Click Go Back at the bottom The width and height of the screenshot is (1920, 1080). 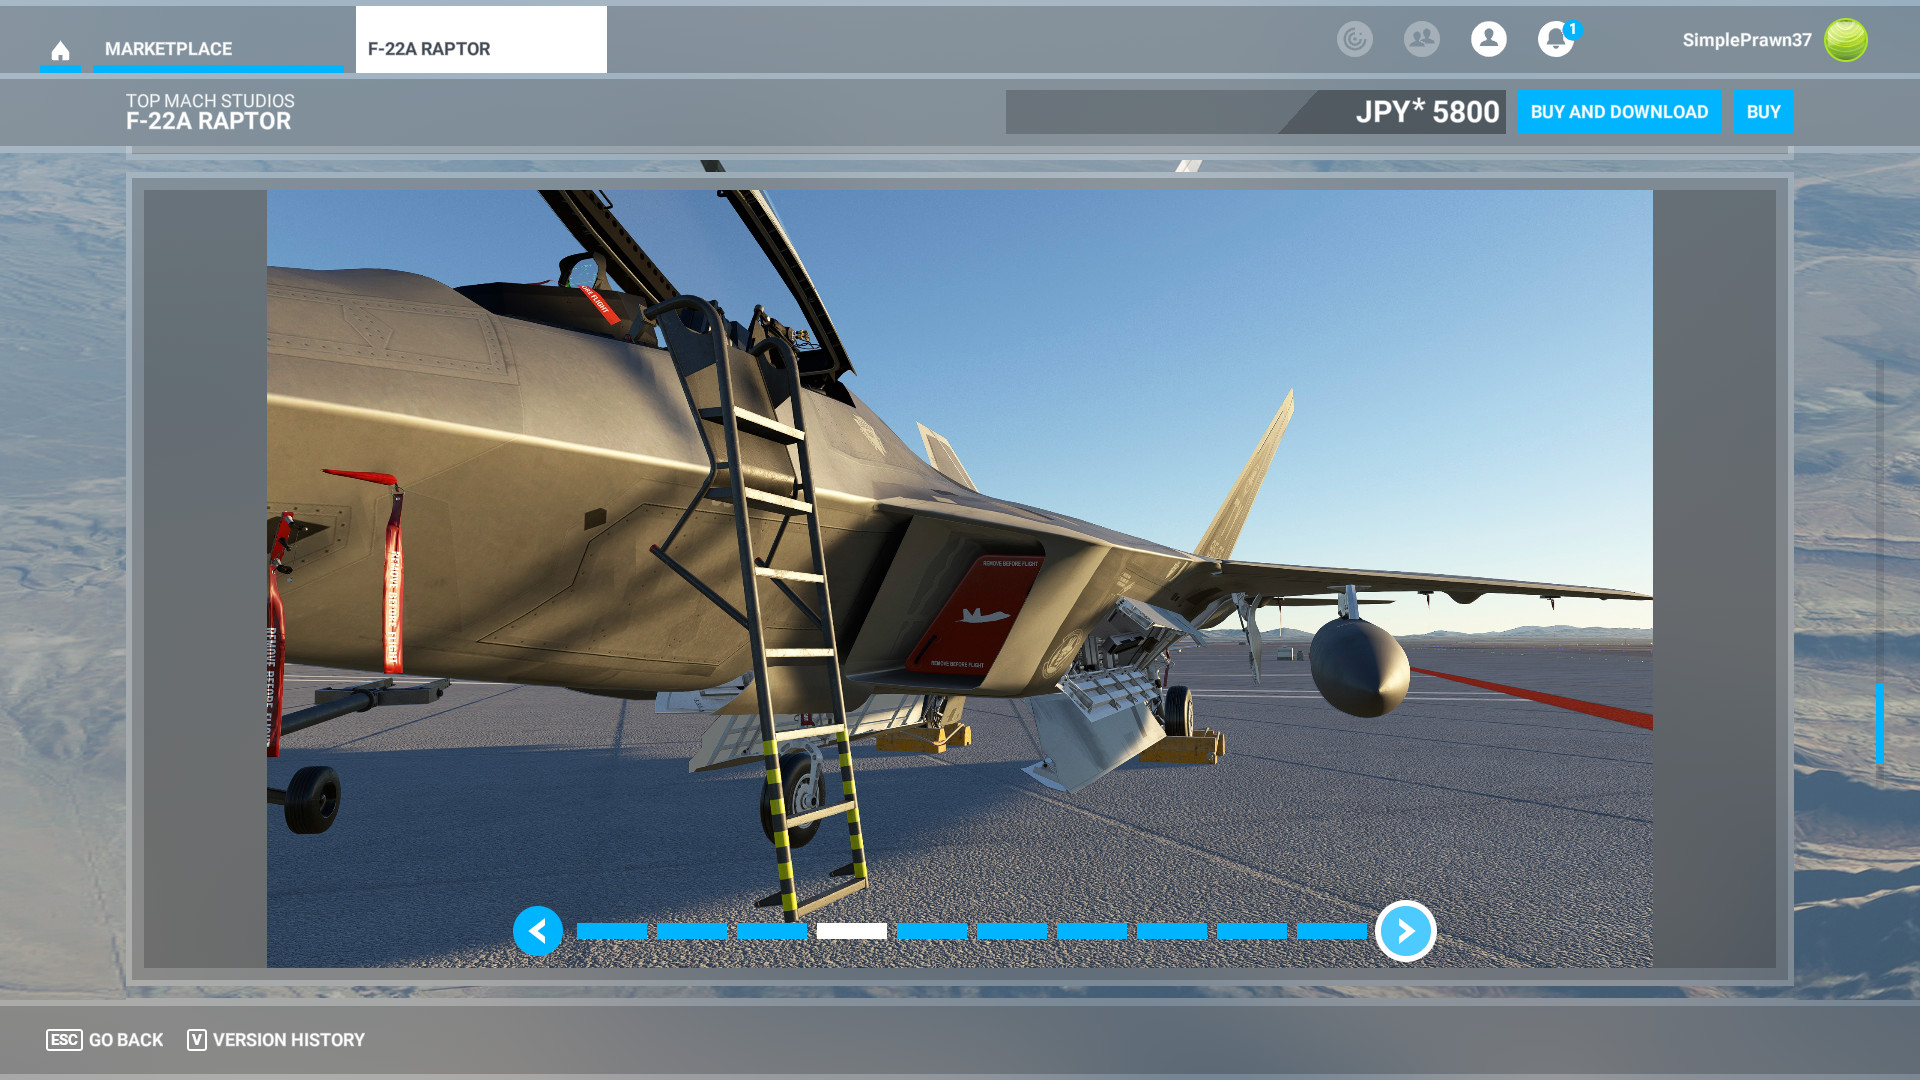coord(105,1040)
